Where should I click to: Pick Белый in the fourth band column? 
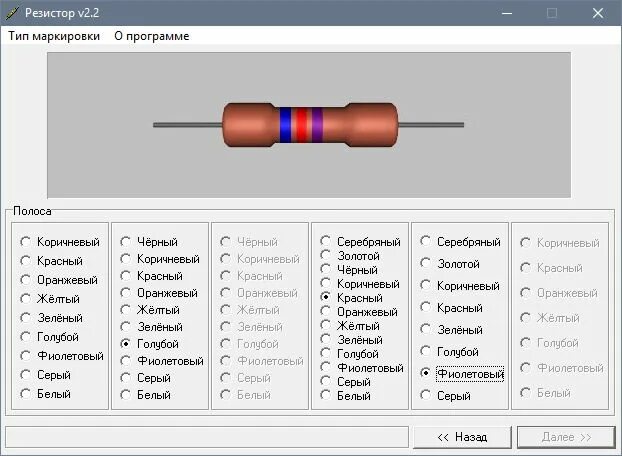[x=345, y=396]
